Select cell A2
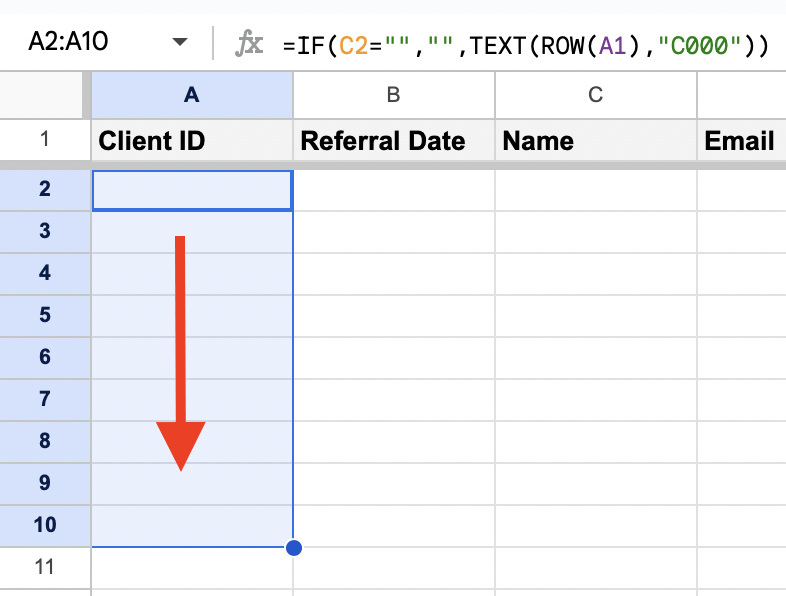The width and height of the screenshot is (786, 596). pos(192,190)
